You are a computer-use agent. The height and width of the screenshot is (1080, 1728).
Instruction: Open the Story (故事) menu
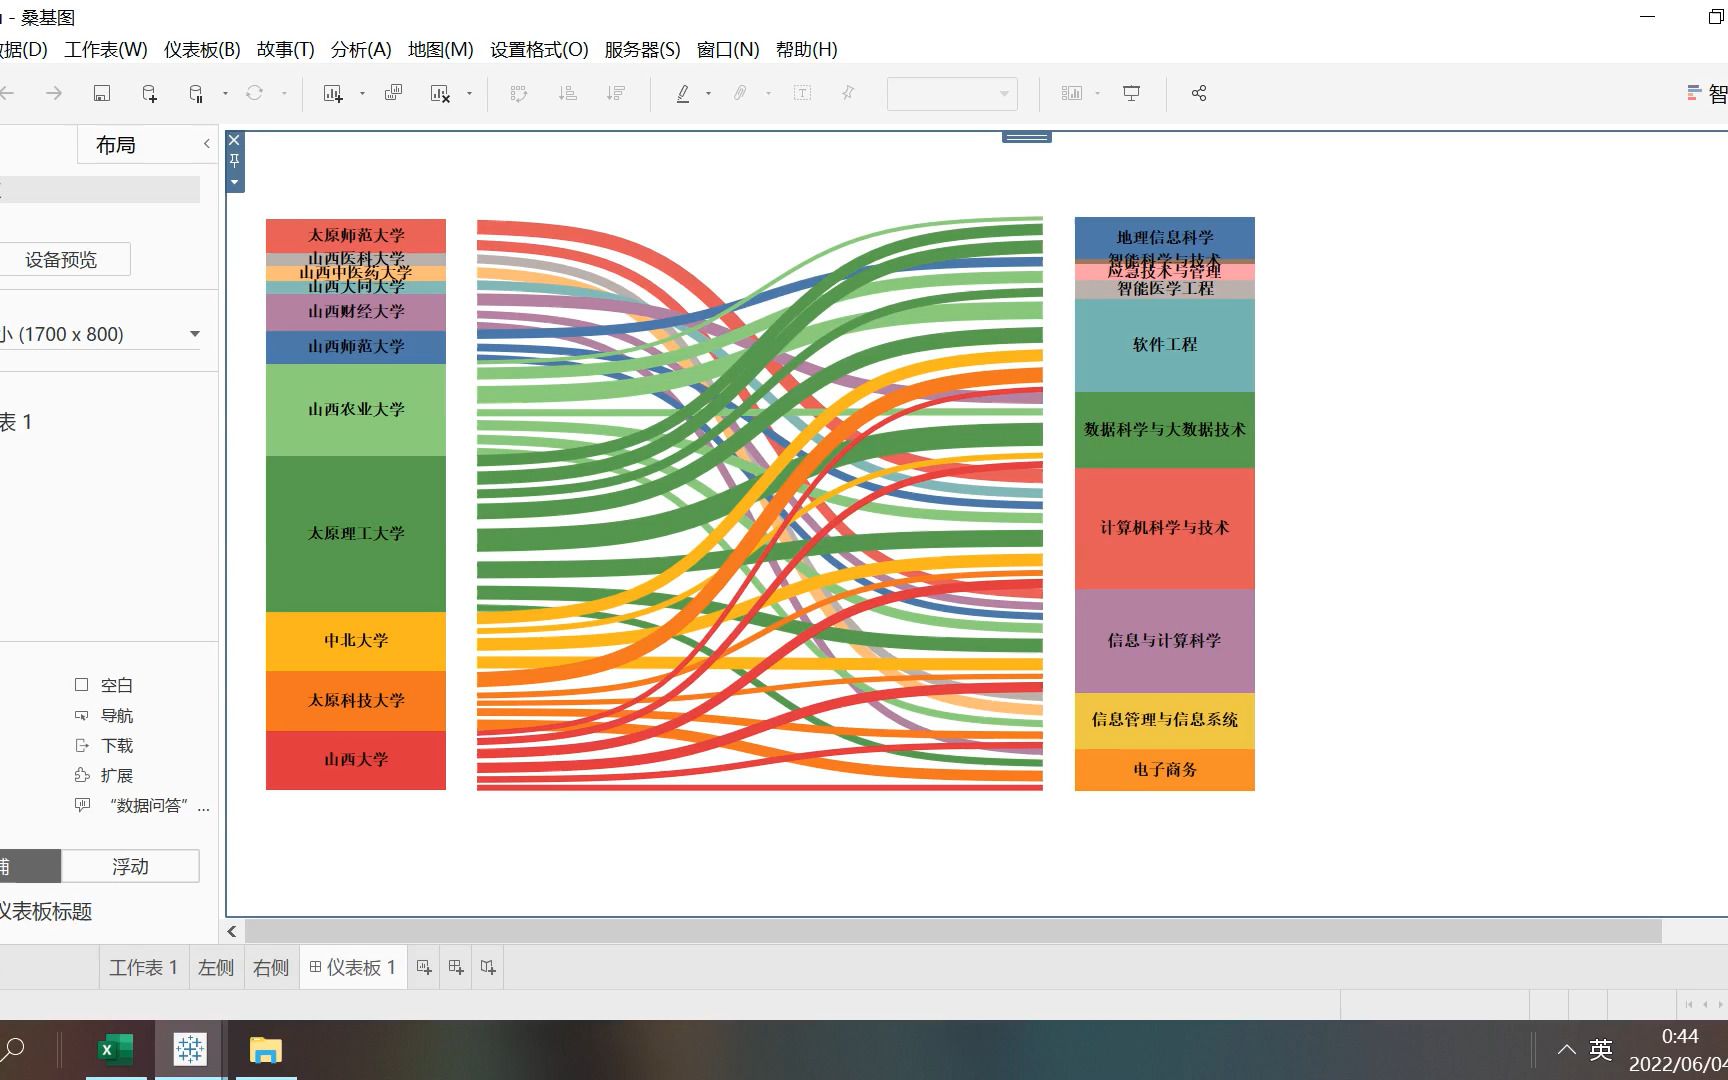(x=286, y=49)
